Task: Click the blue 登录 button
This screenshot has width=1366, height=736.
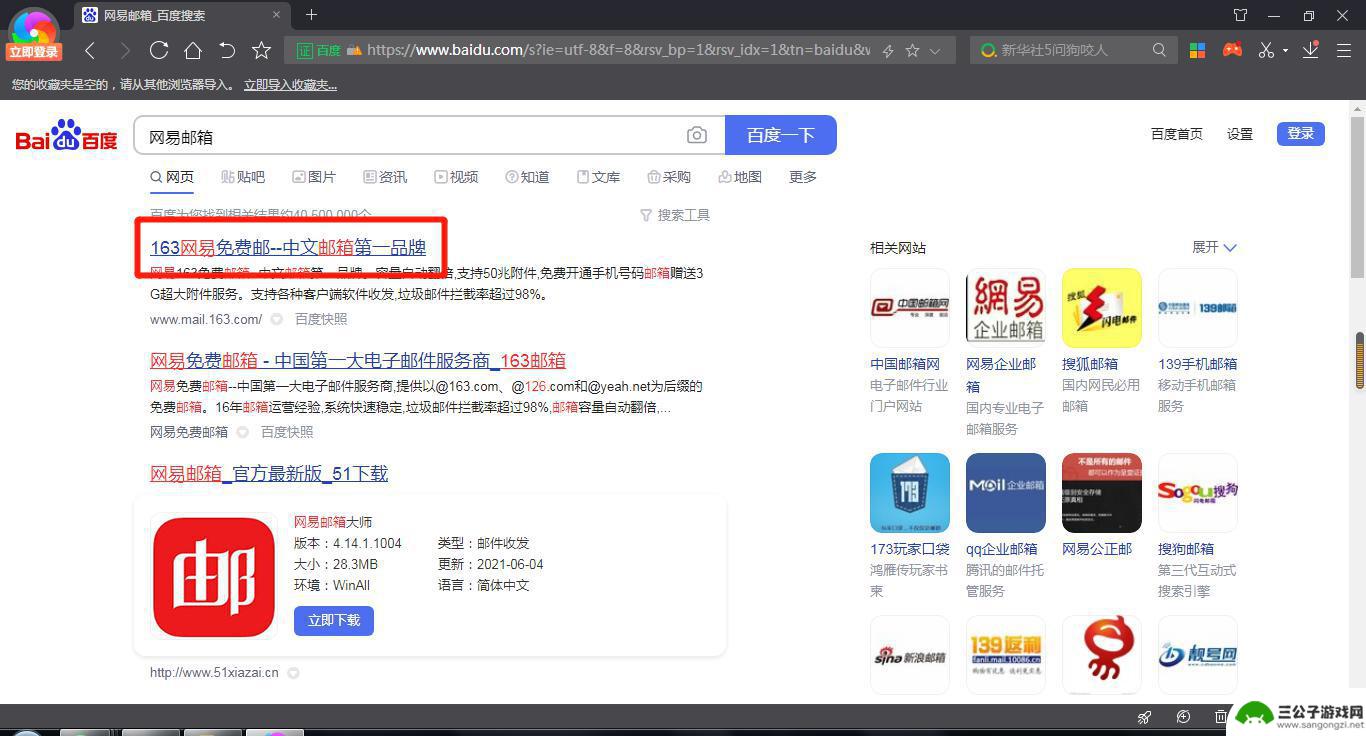Action: 1301,134
